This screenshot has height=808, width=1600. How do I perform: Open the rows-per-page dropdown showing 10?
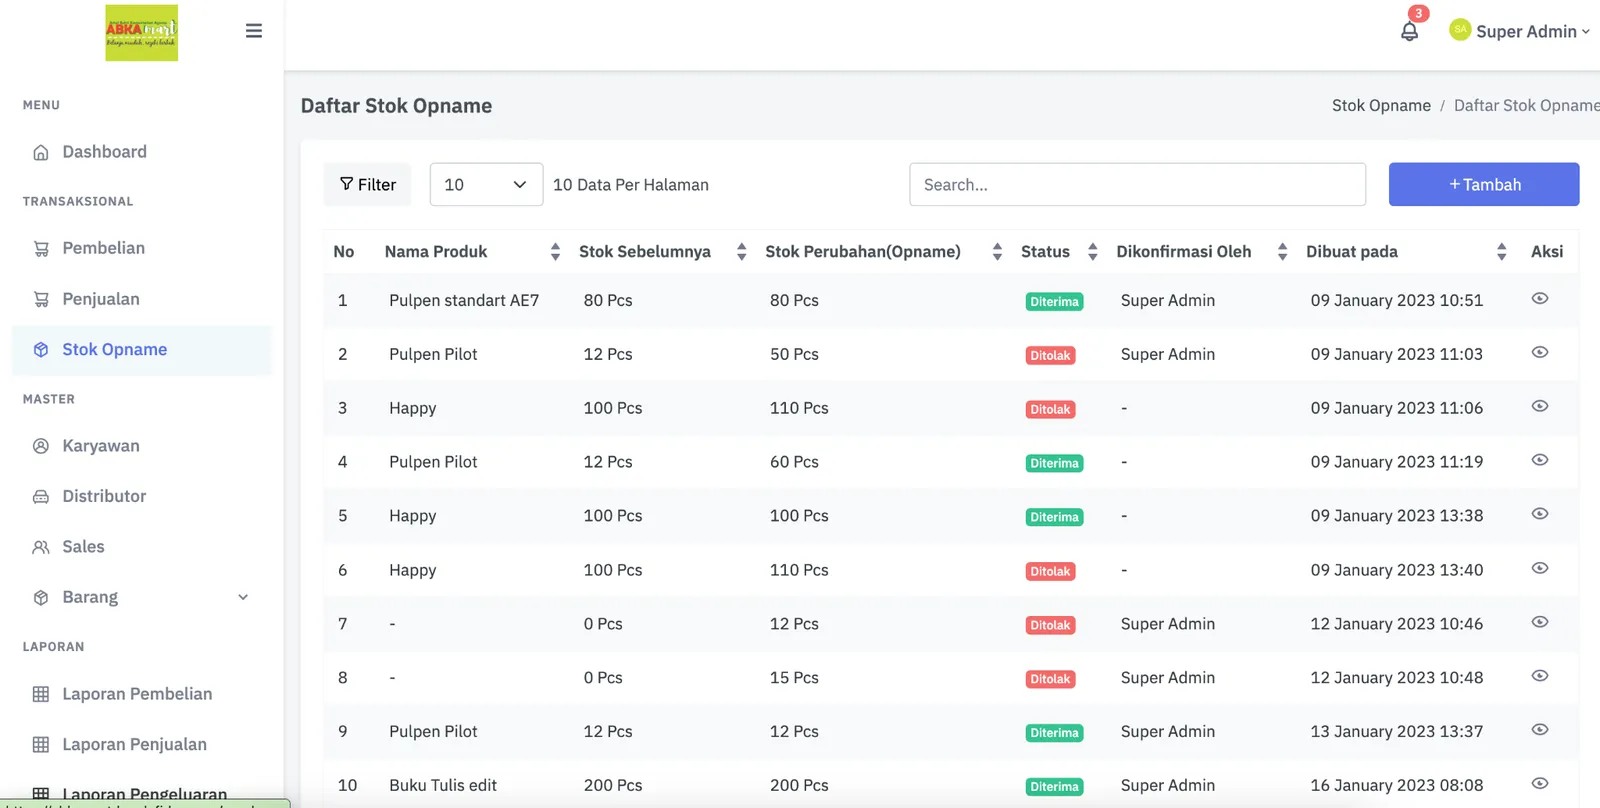click(x=486, y=185)
